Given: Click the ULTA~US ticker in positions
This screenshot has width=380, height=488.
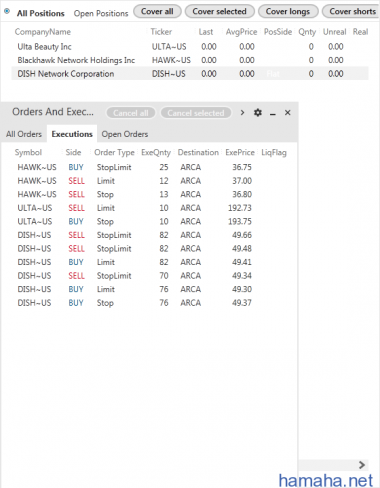Looking at the screenshot, I should point(169,47).
